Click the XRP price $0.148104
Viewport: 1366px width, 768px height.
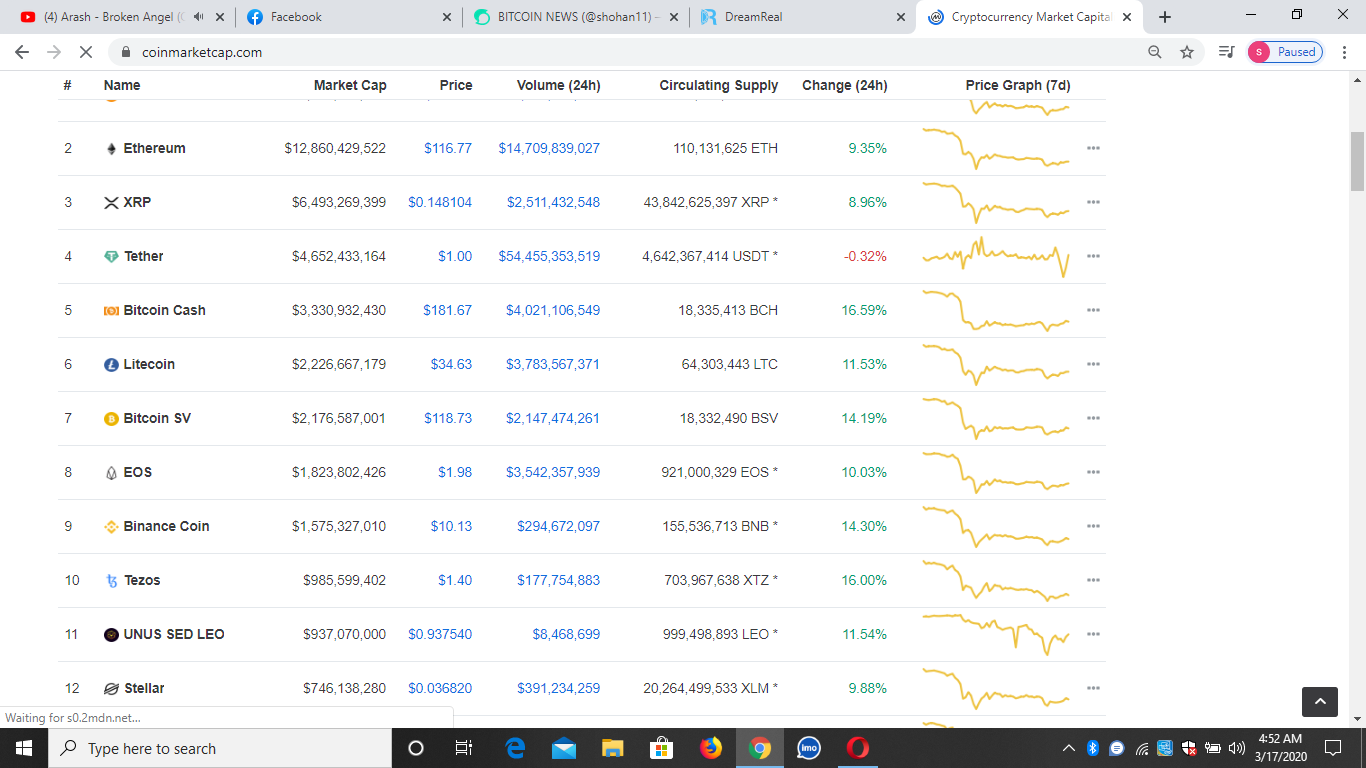pyautogui.click(x=440, y=202)
